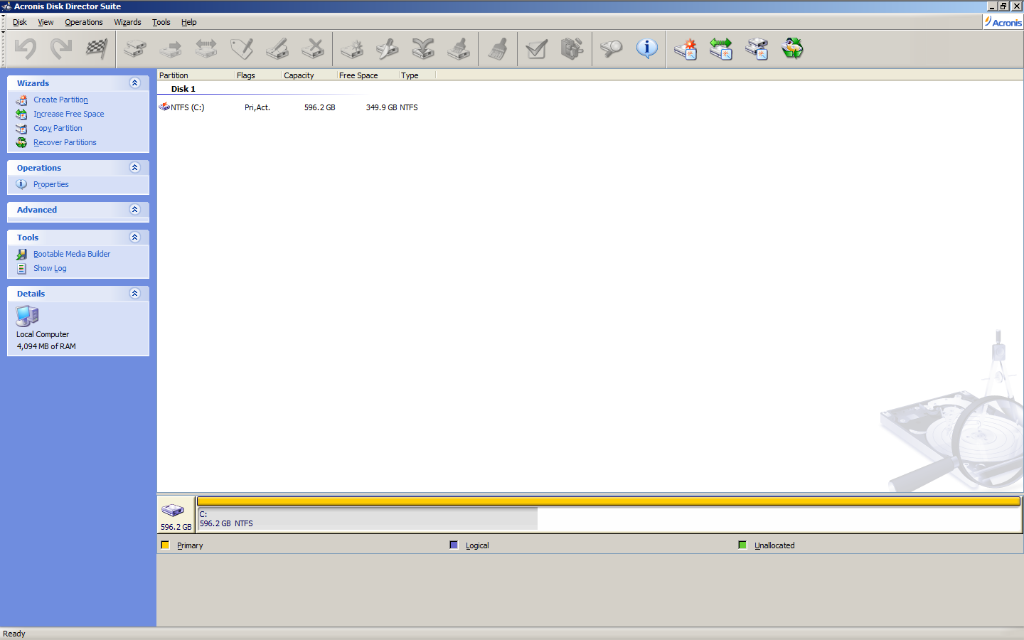Click the Local Computer icon in Details
The width and height of the screenshot is (1024, 640).
pyautogui.click(x=27, y=316)
